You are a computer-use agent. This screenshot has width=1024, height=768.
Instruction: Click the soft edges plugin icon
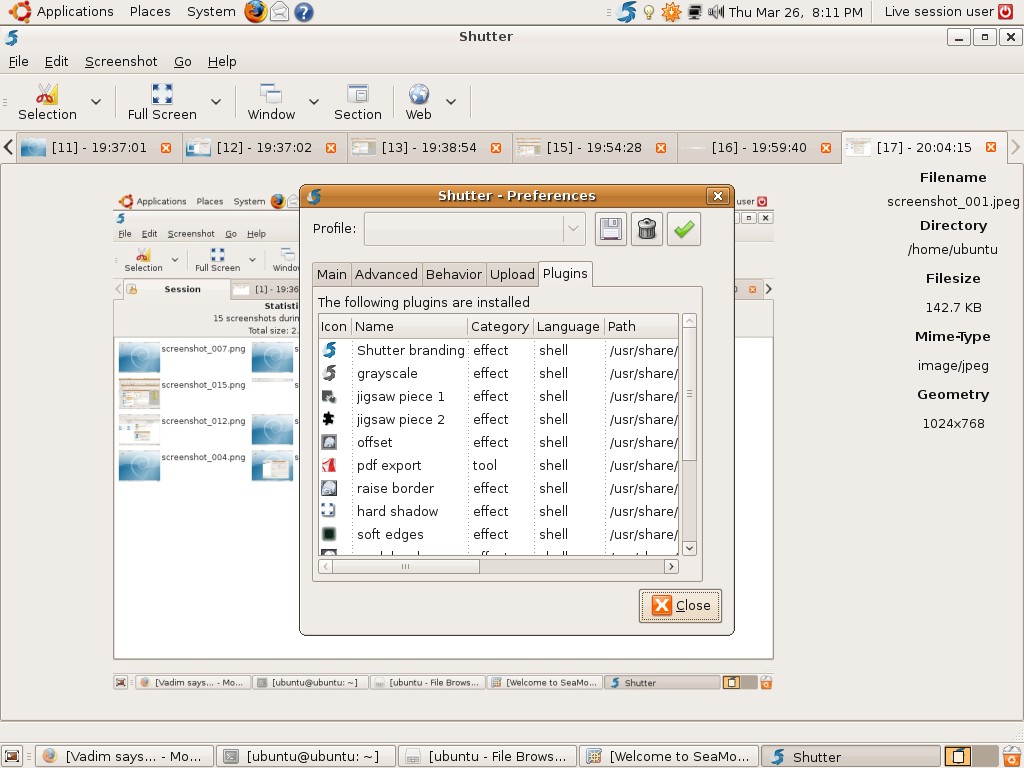pos(329,534)
